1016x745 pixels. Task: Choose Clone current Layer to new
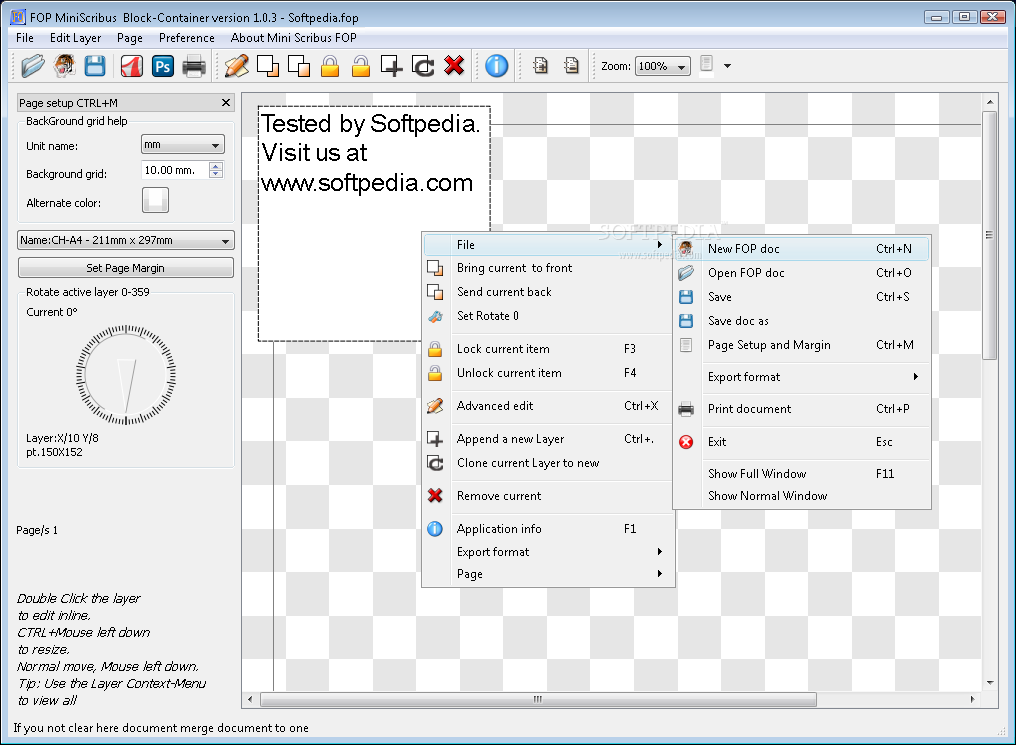click(x=548, y=463)
